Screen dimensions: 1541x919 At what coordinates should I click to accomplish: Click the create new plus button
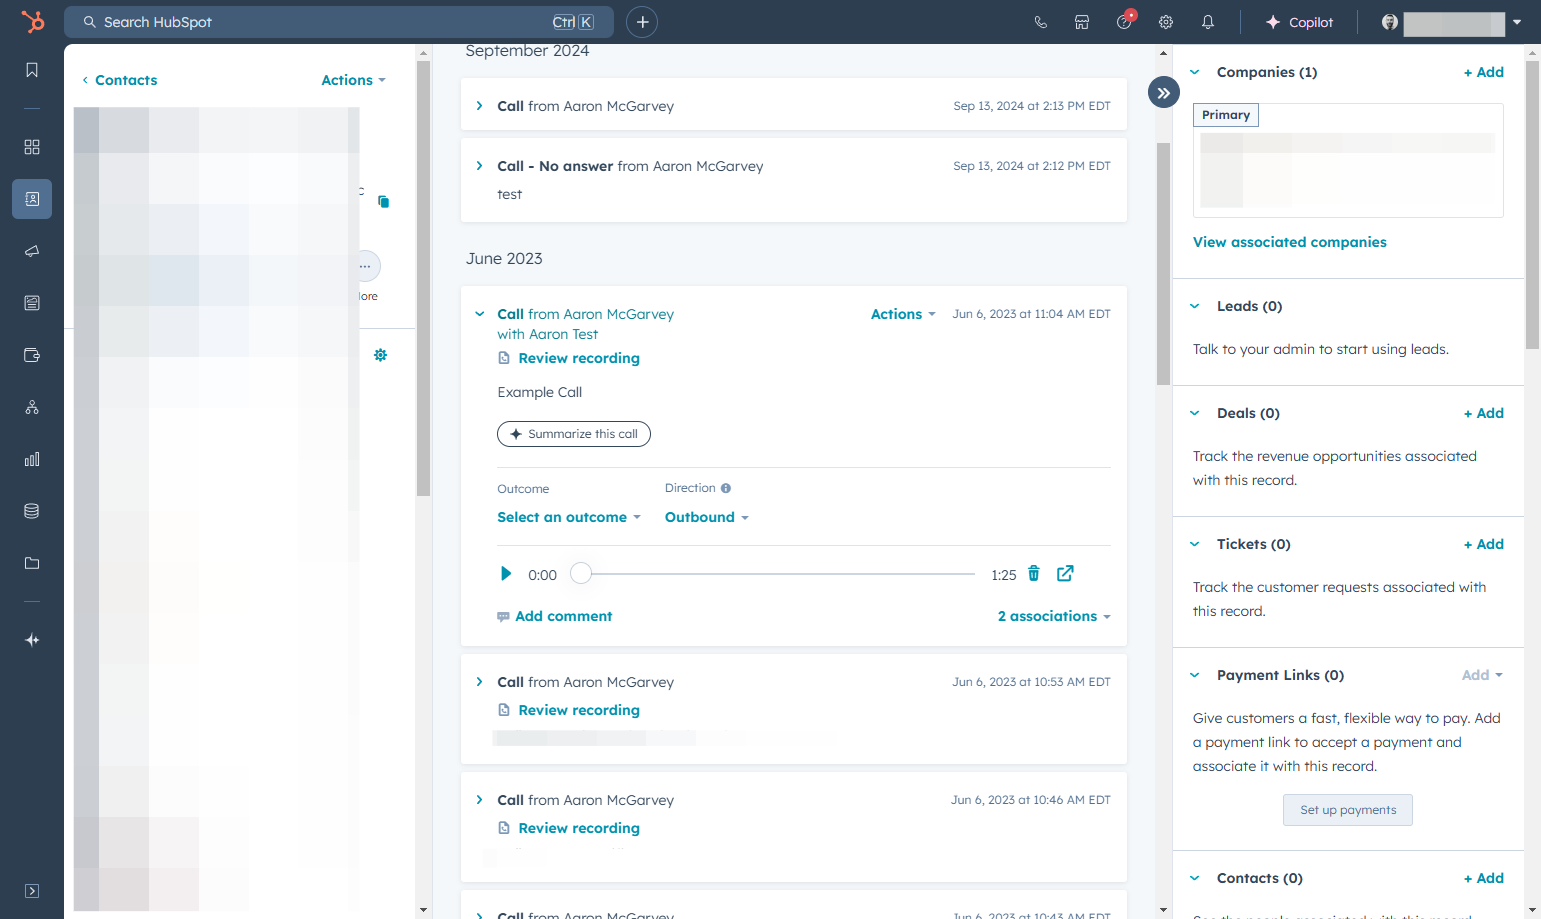(642, 22)
